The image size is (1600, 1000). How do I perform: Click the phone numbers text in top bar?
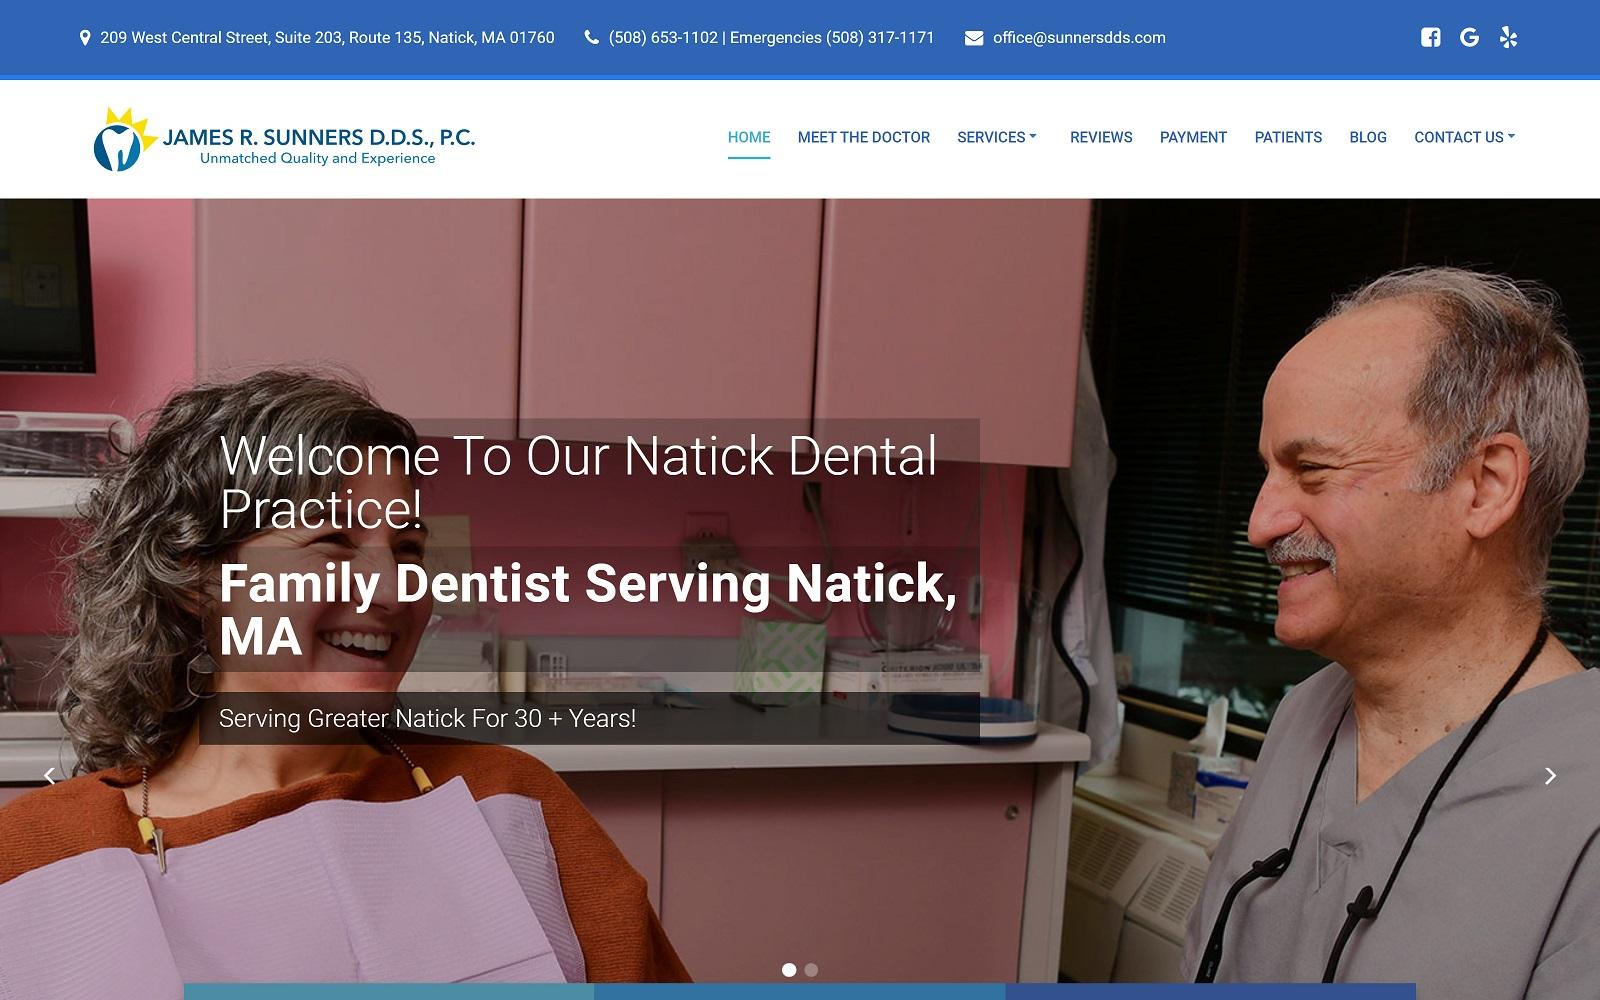(x=772, y=38)
